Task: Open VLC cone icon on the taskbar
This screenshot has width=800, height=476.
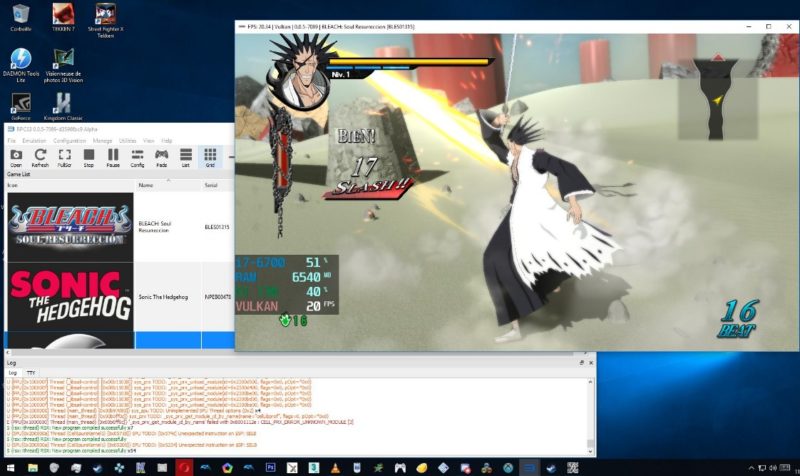Action: [335, 467]
